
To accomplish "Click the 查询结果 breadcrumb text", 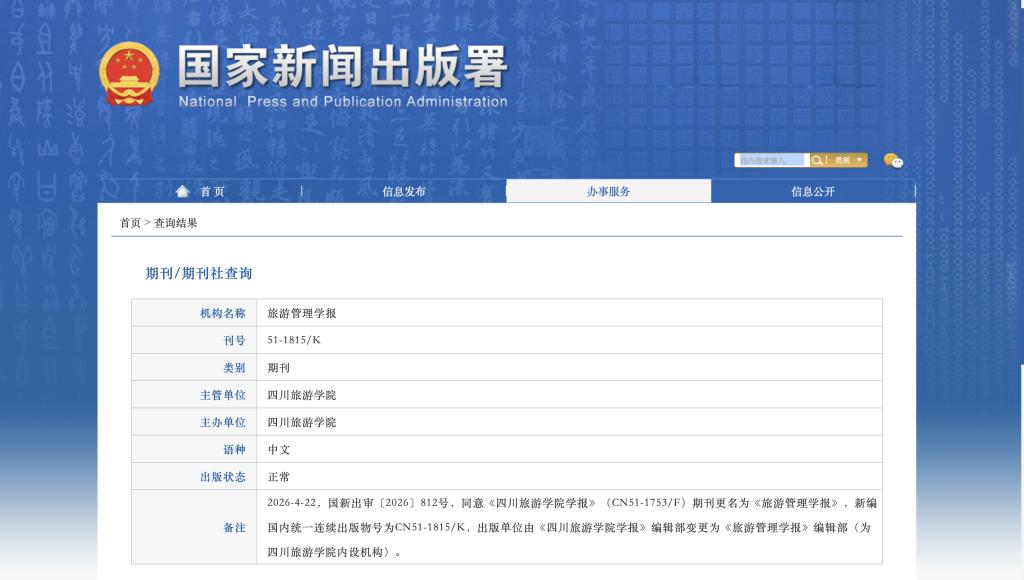I will (x=175, y=223).
